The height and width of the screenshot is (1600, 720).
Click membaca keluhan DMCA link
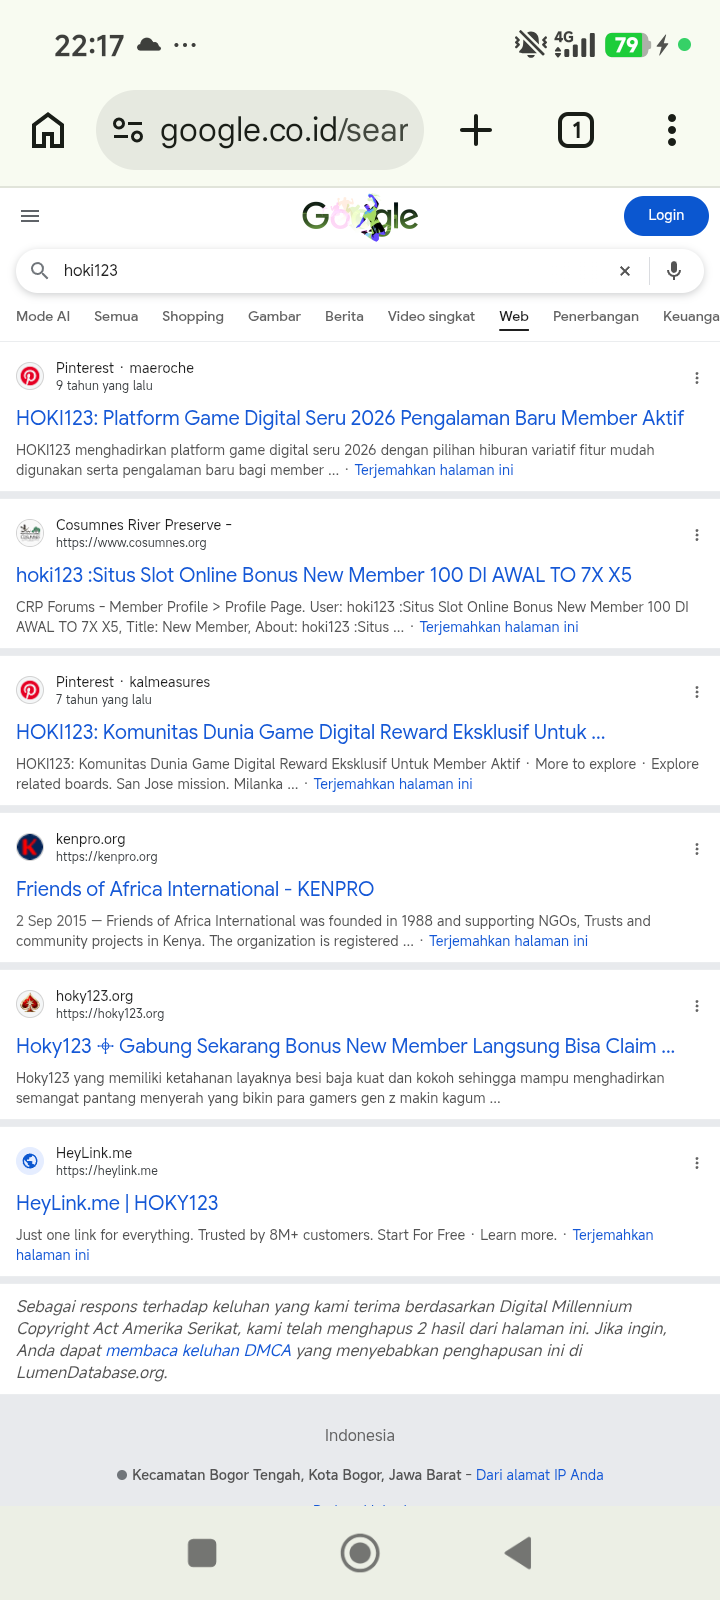(198, 1350)
